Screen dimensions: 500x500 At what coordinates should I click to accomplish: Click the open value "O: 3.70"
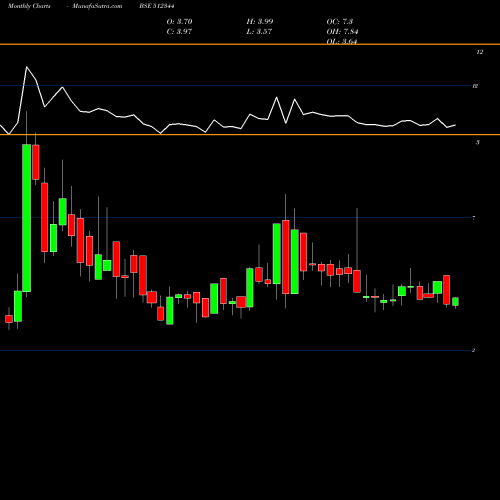[x=179, y=22]
